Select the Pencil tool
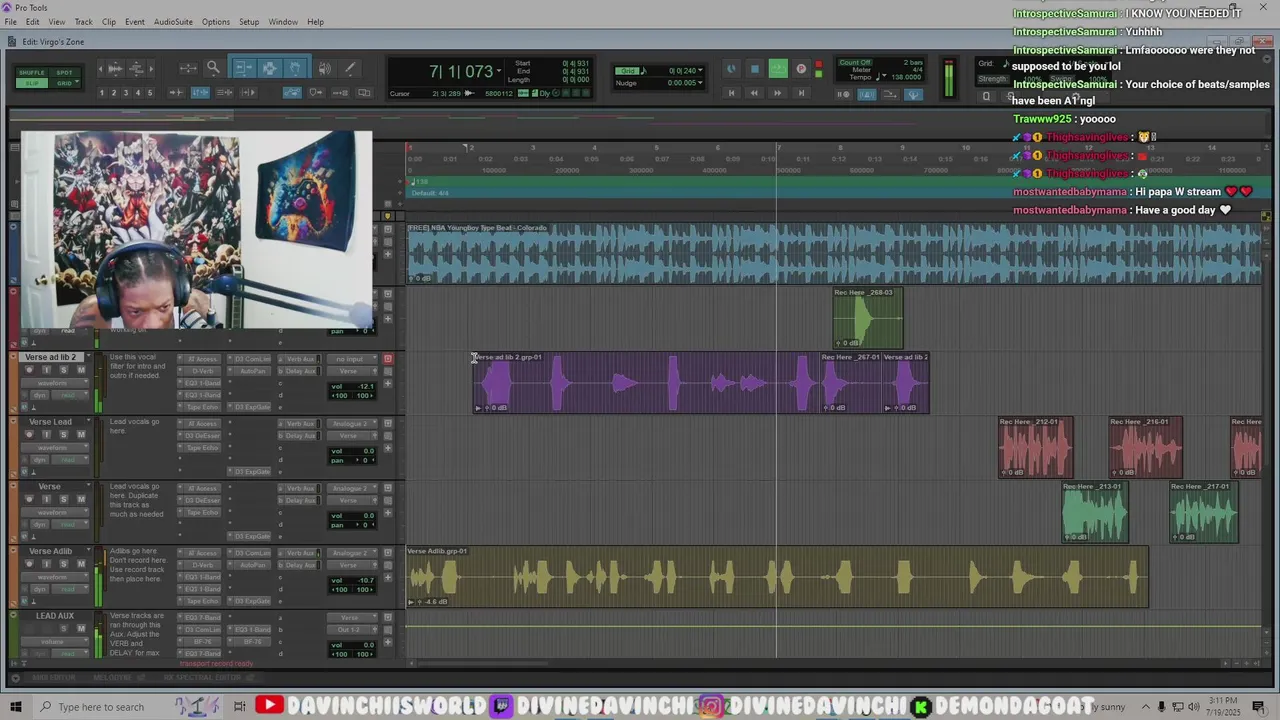 click(349, 68)
